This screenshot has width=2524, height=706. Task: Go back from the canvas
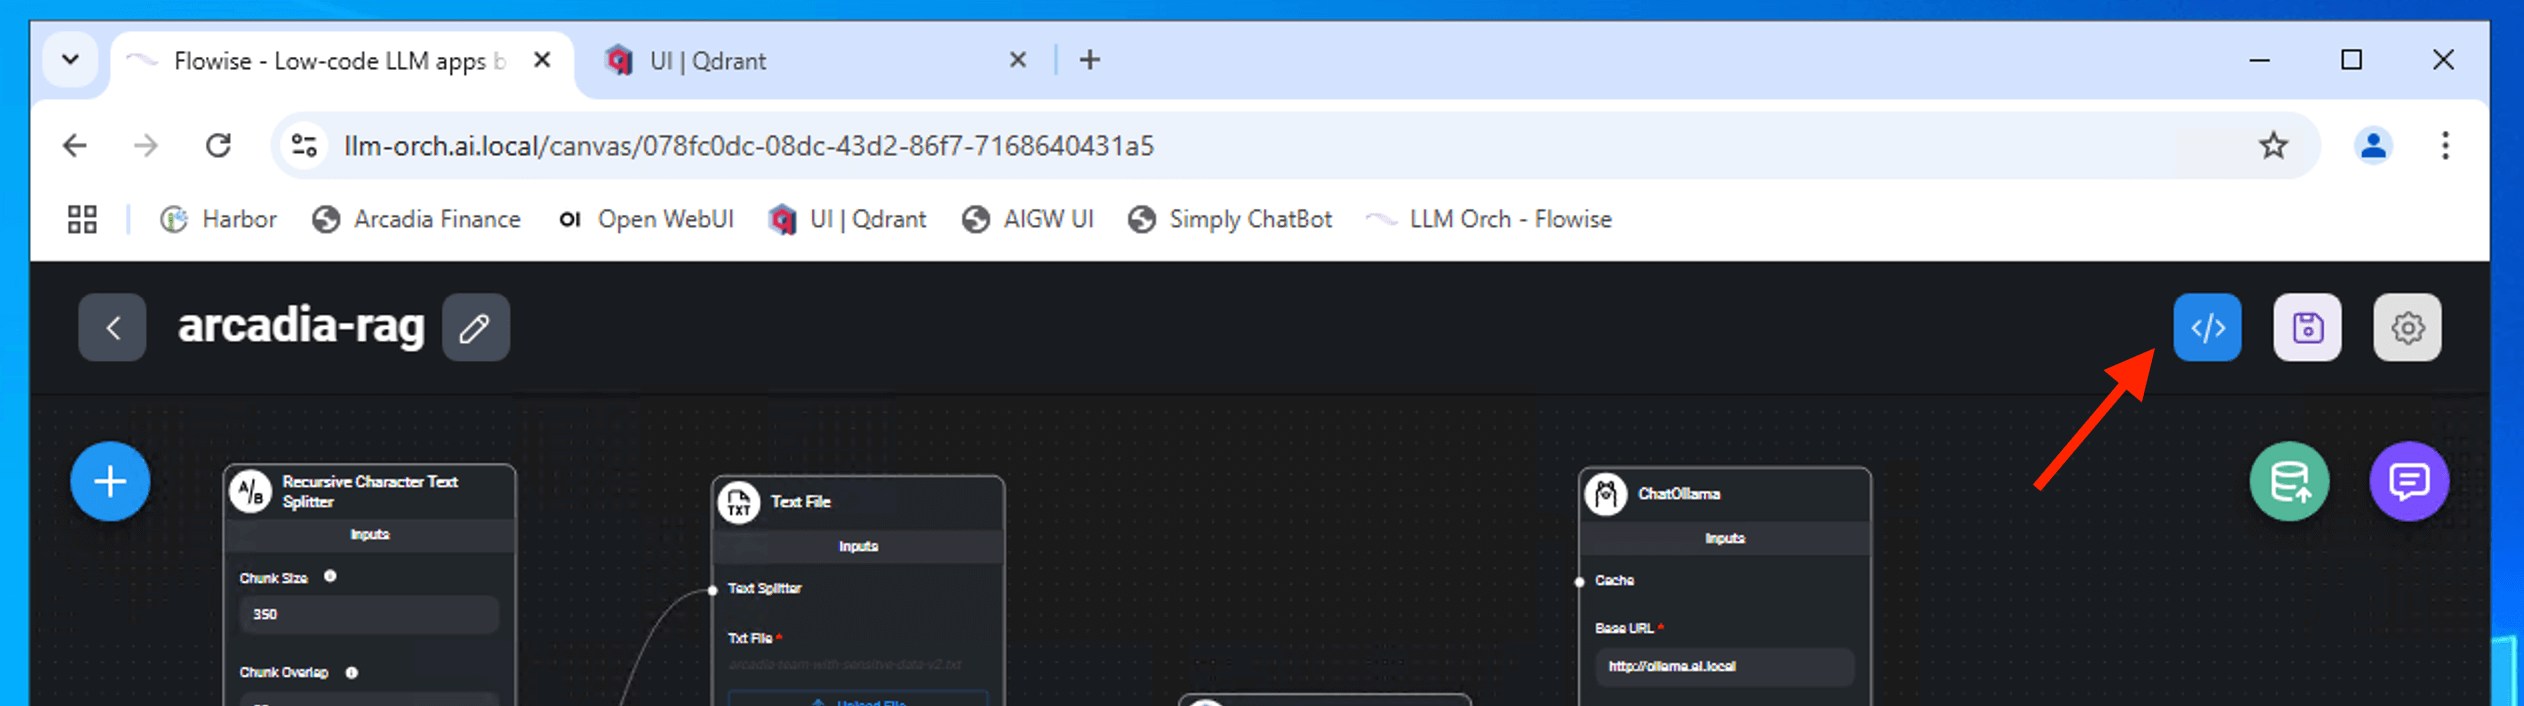click(x=112, y=327)
